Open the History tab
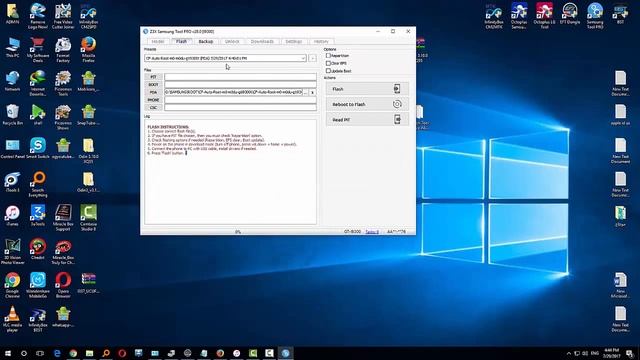This screenshot has height=360, width=640. 321,42
